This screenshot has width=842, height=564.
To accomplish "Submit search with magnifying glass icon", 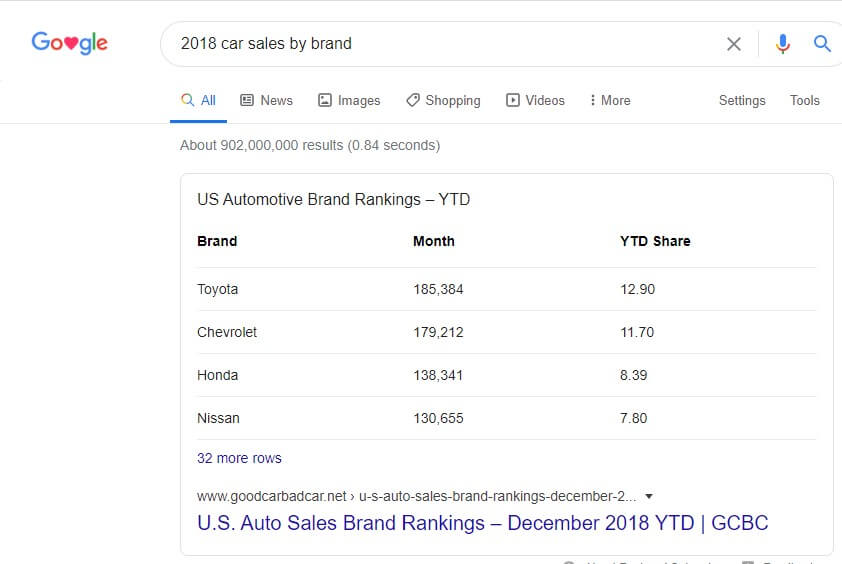I will pyautogui.click(x=822, y=44).
